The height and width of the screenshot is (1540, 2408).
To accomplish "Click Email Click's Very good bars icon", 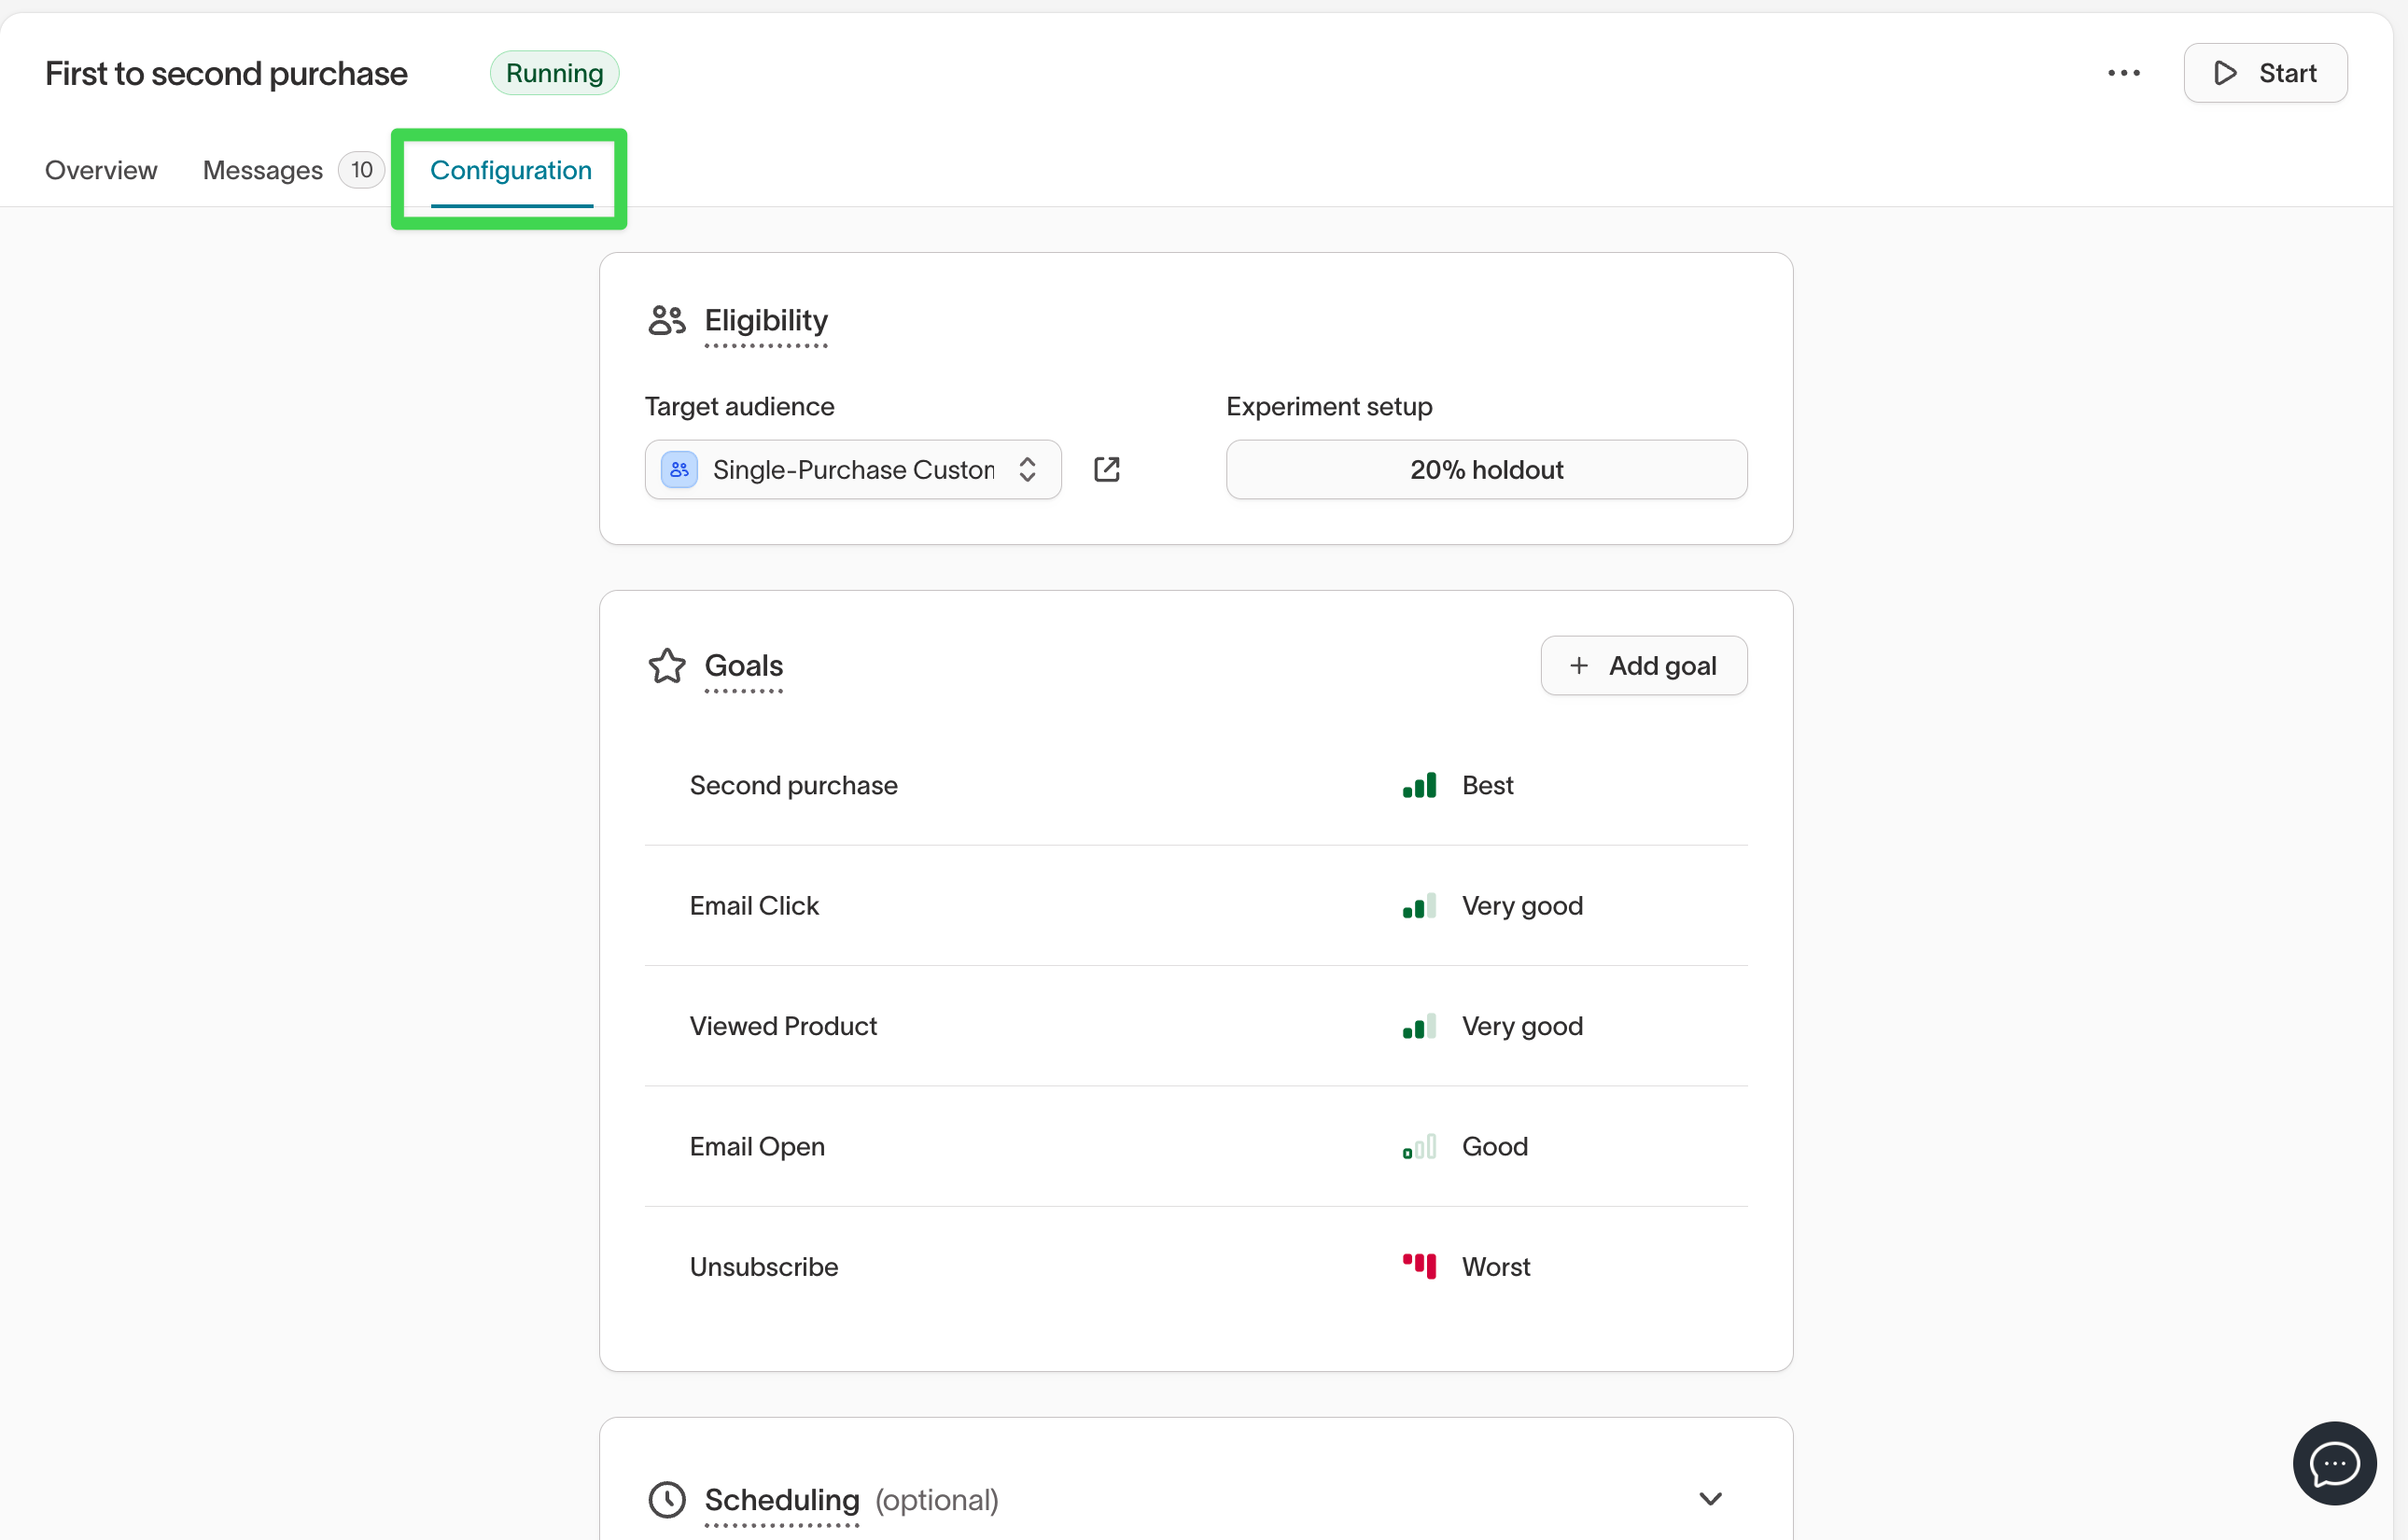I will point(1419,906).
